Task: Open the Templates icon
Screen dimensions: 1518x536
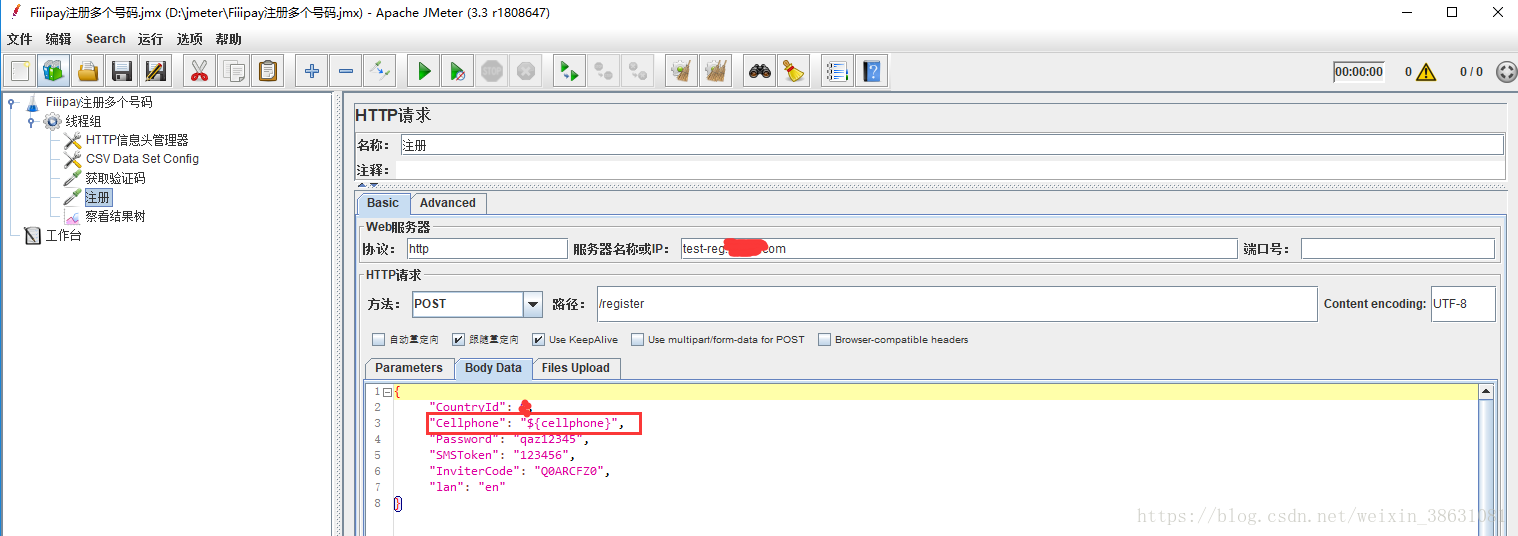Action: coord(54,71)
